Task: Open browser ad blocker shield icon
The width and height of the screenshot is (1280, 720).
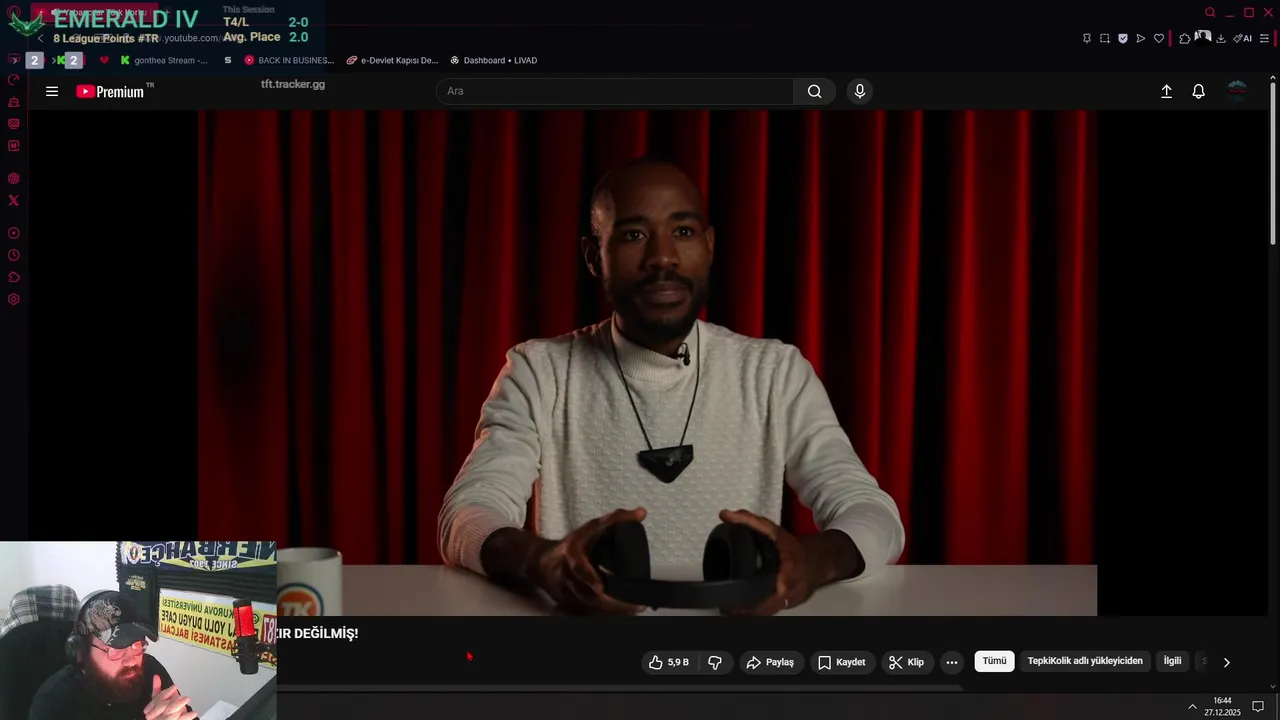Action: tap(1123, 38)
